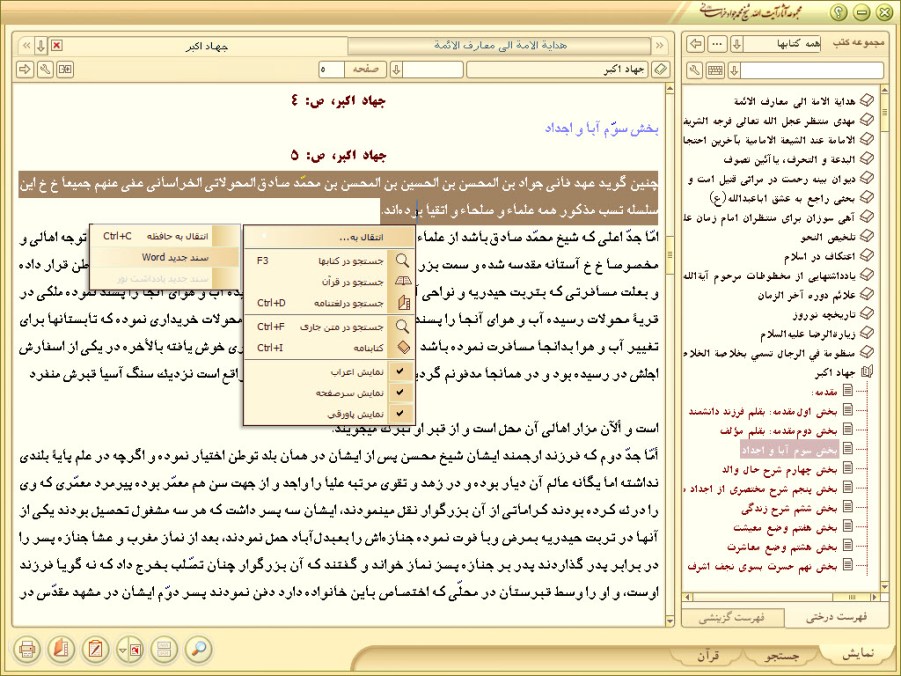Click the dictionary icon in context menu
Image resolution: width=901 pixels, height=676 pixels.
(x=403, y=302)
